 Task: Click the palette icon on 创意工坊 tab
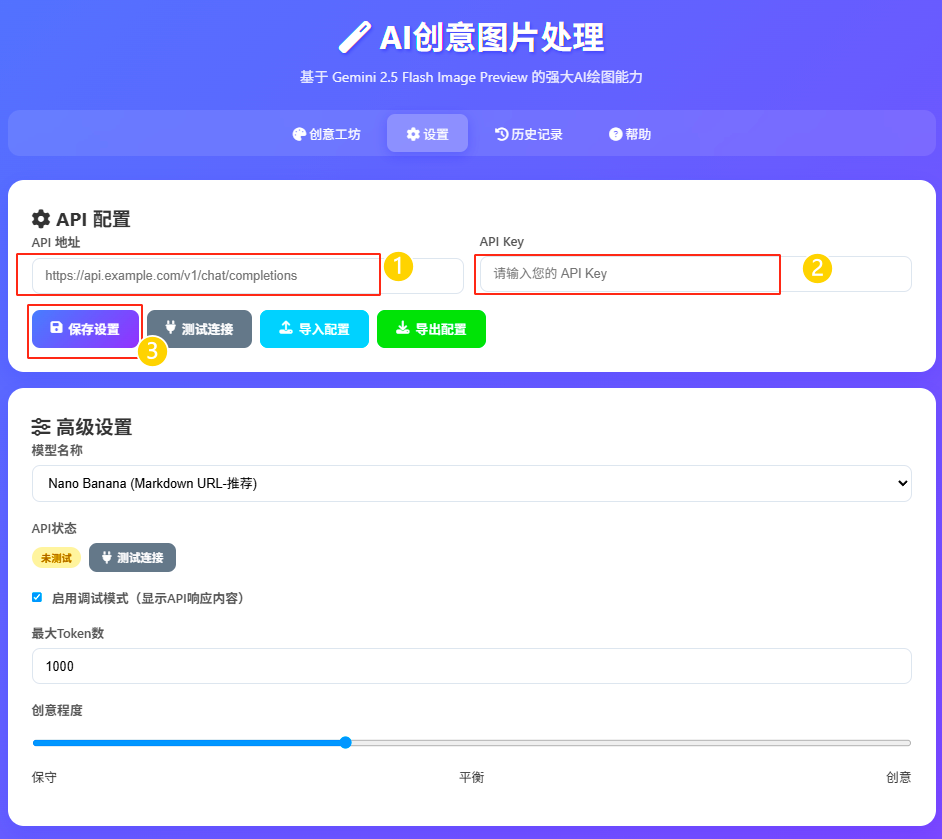click(298, 132)
